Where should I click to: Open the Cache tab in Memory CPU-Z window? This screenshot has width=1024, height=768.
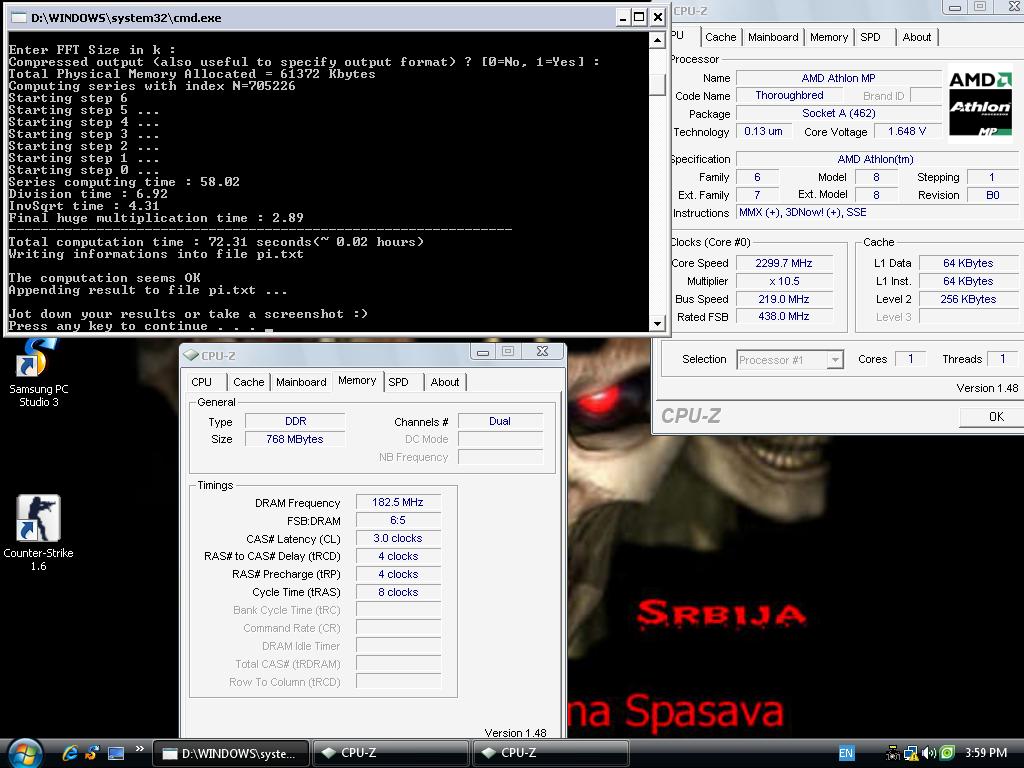(x=249, y=382)
